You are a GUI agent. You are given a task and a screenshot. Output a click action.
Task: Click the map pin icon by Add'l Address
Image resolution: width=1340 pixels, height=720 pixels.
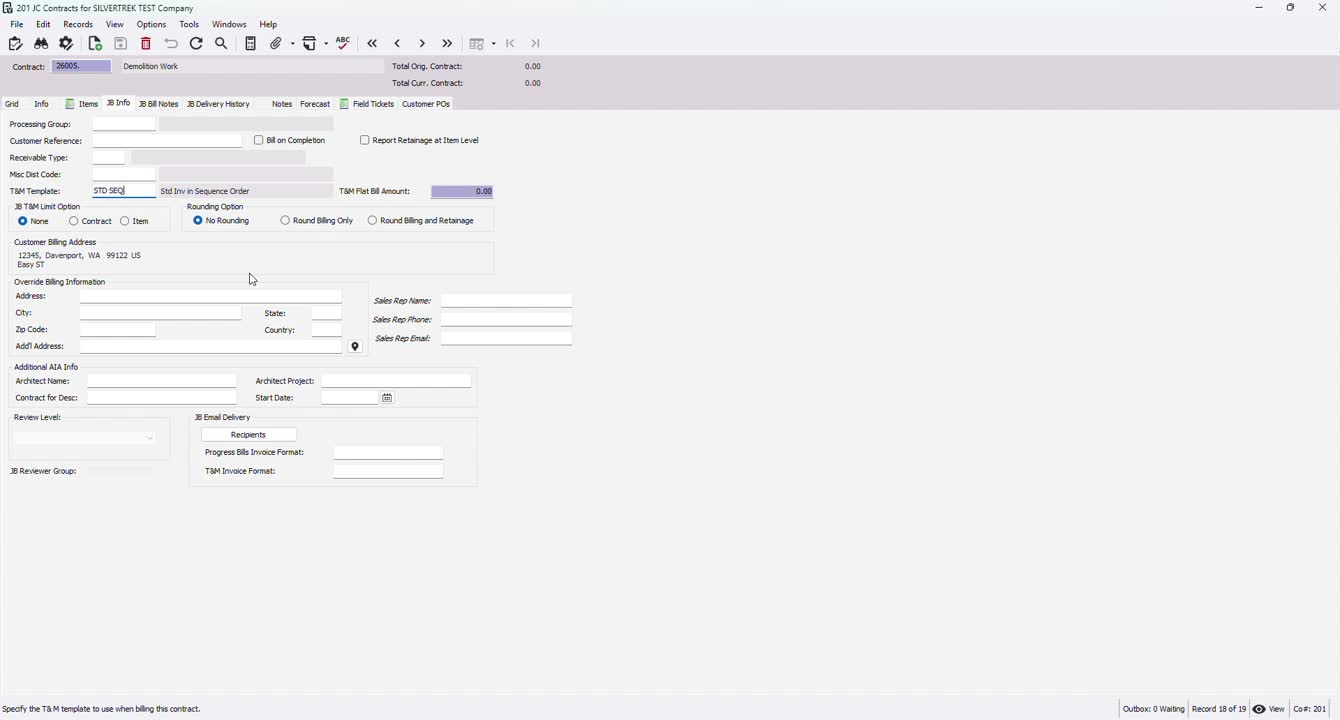(355, 347)
